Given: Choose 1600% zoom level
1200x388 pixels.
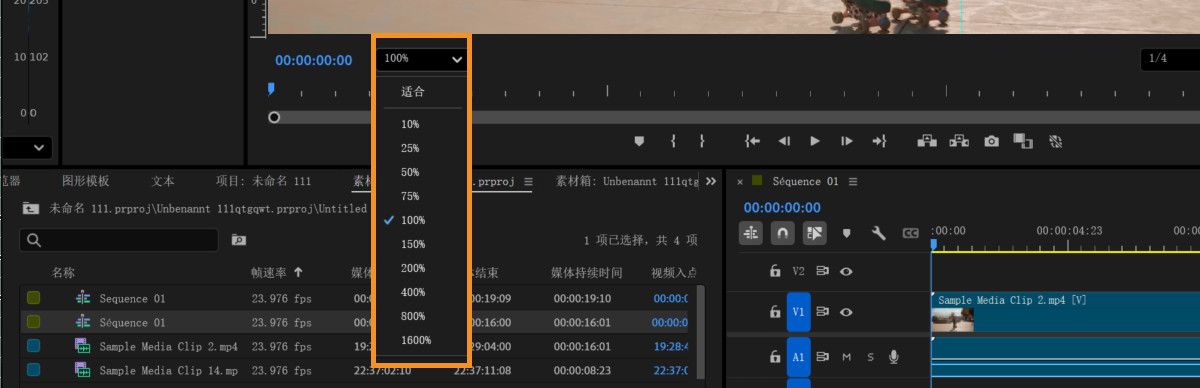Looking at the screenshot, I should [416, 340].
